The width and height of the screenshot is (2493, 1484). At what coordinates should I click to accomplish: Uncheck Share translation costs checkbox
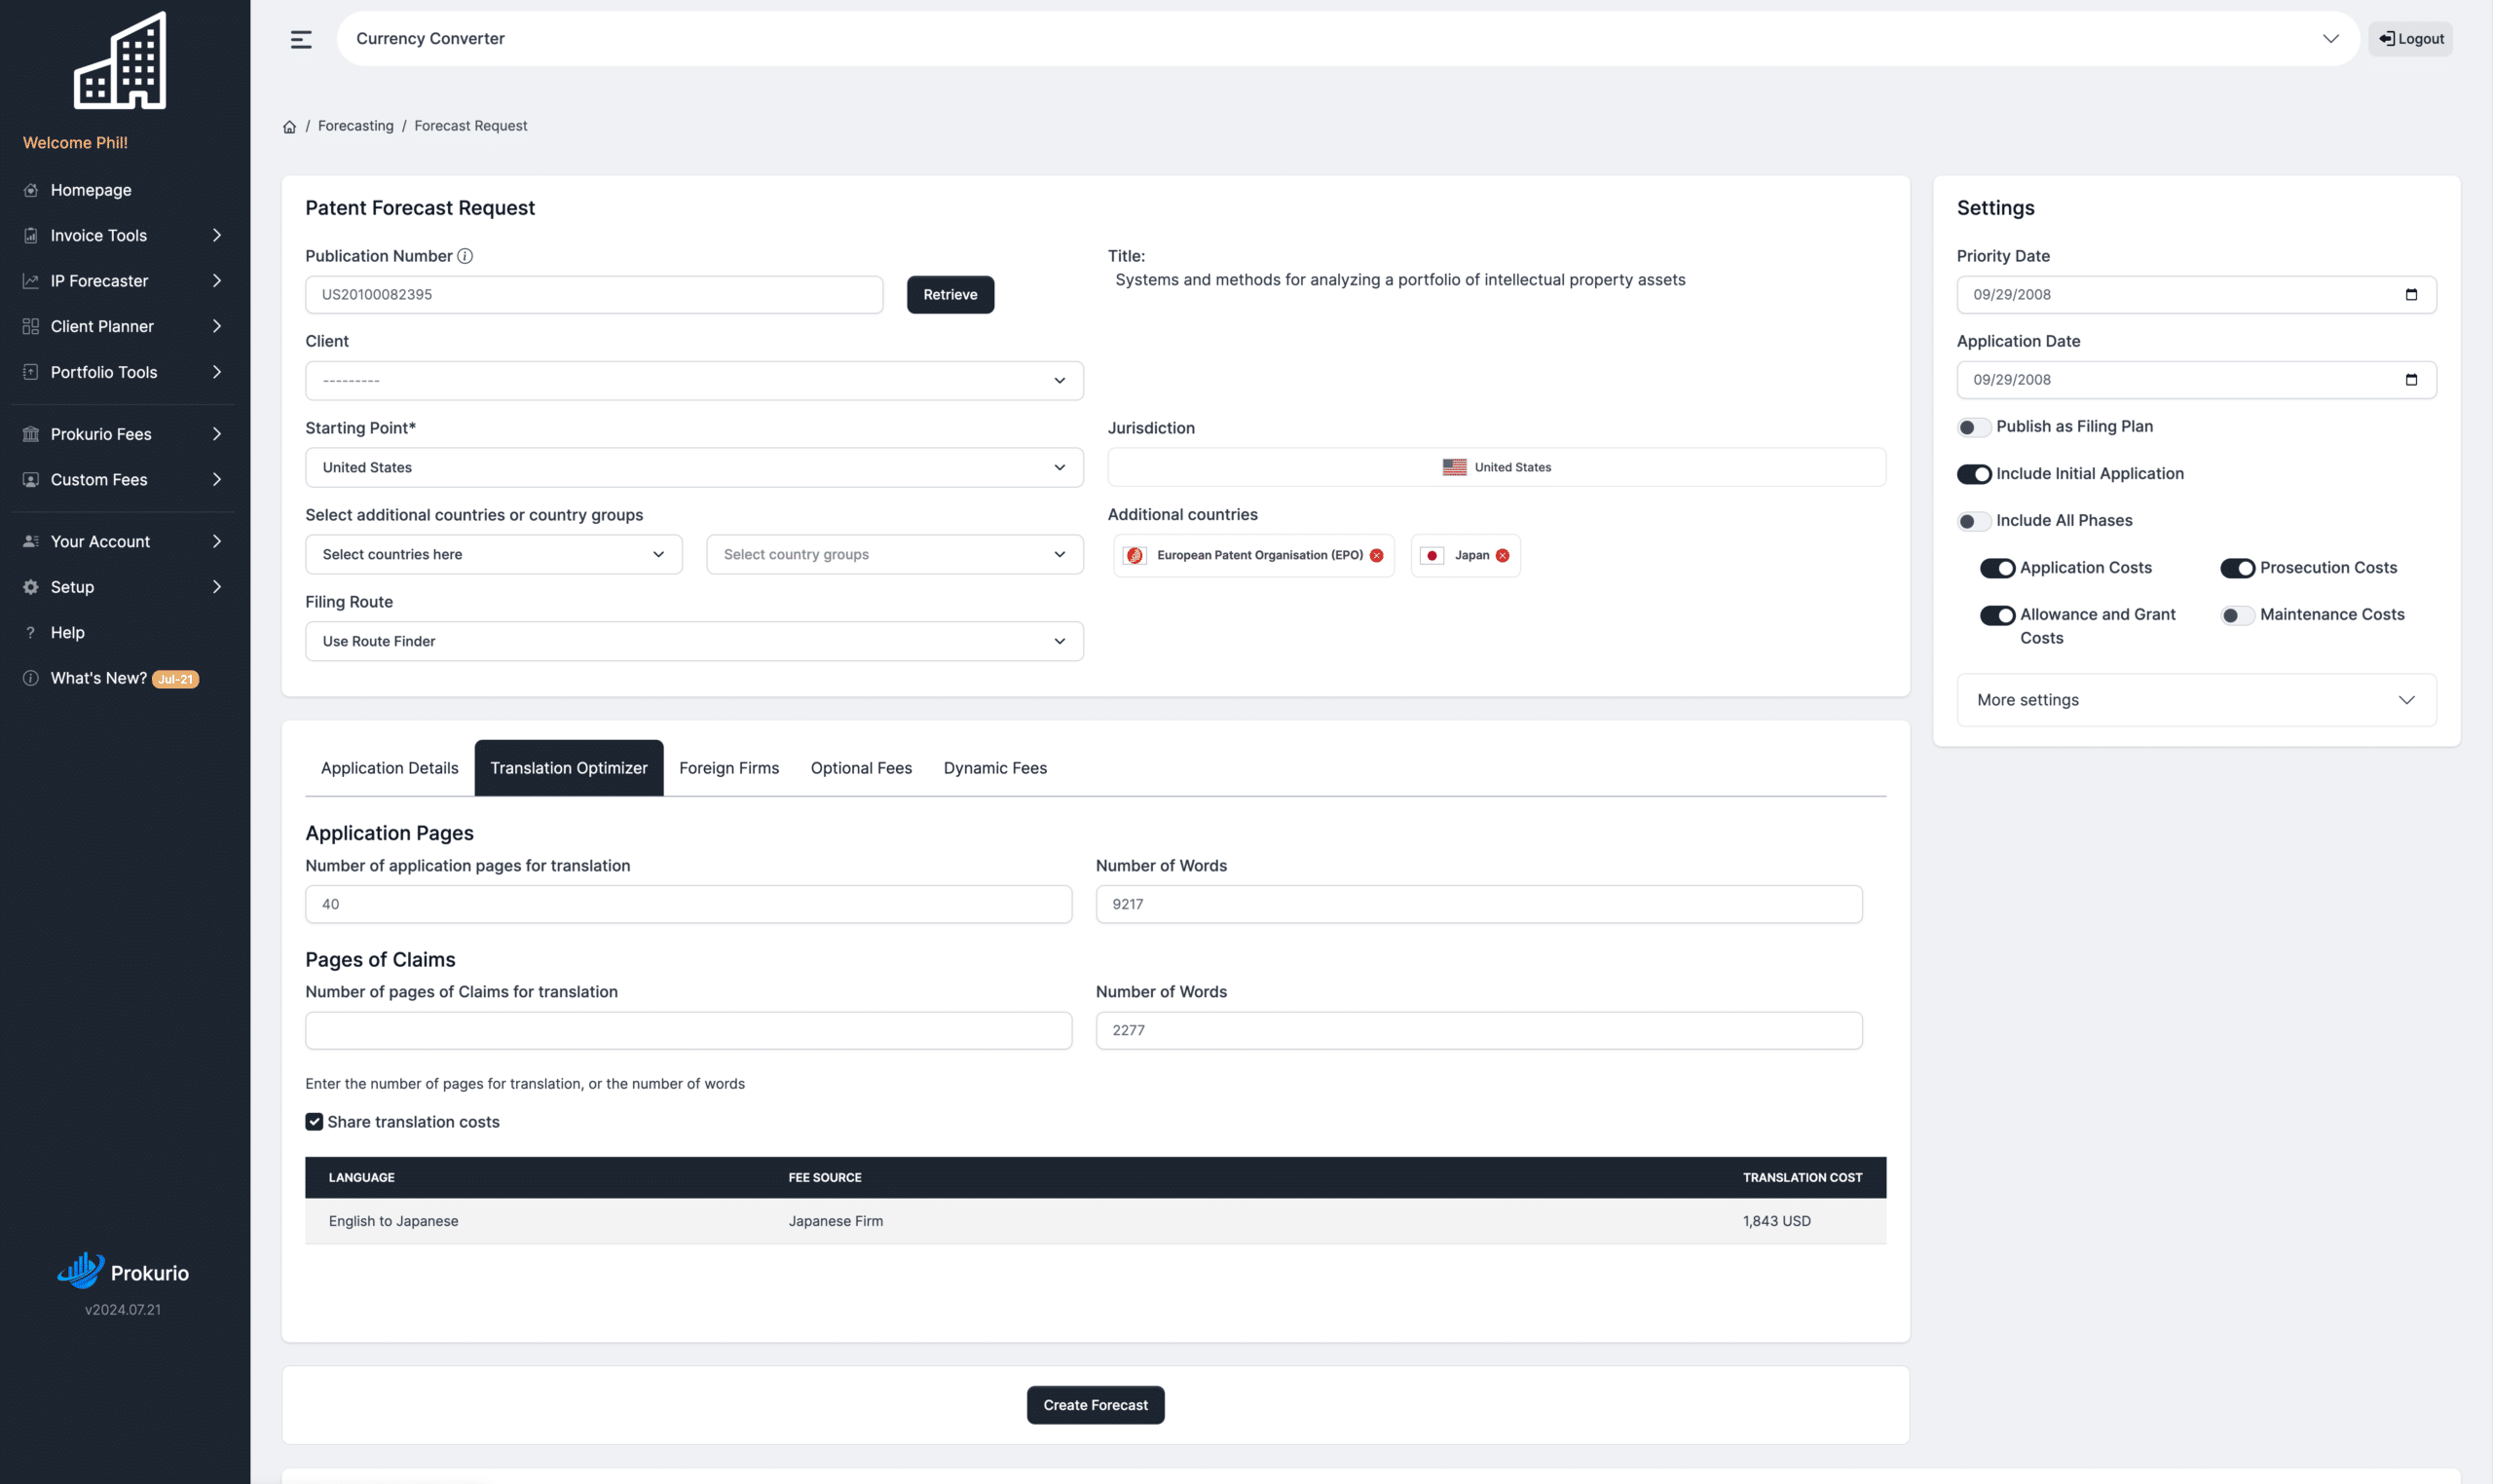tap(314, 1122)
